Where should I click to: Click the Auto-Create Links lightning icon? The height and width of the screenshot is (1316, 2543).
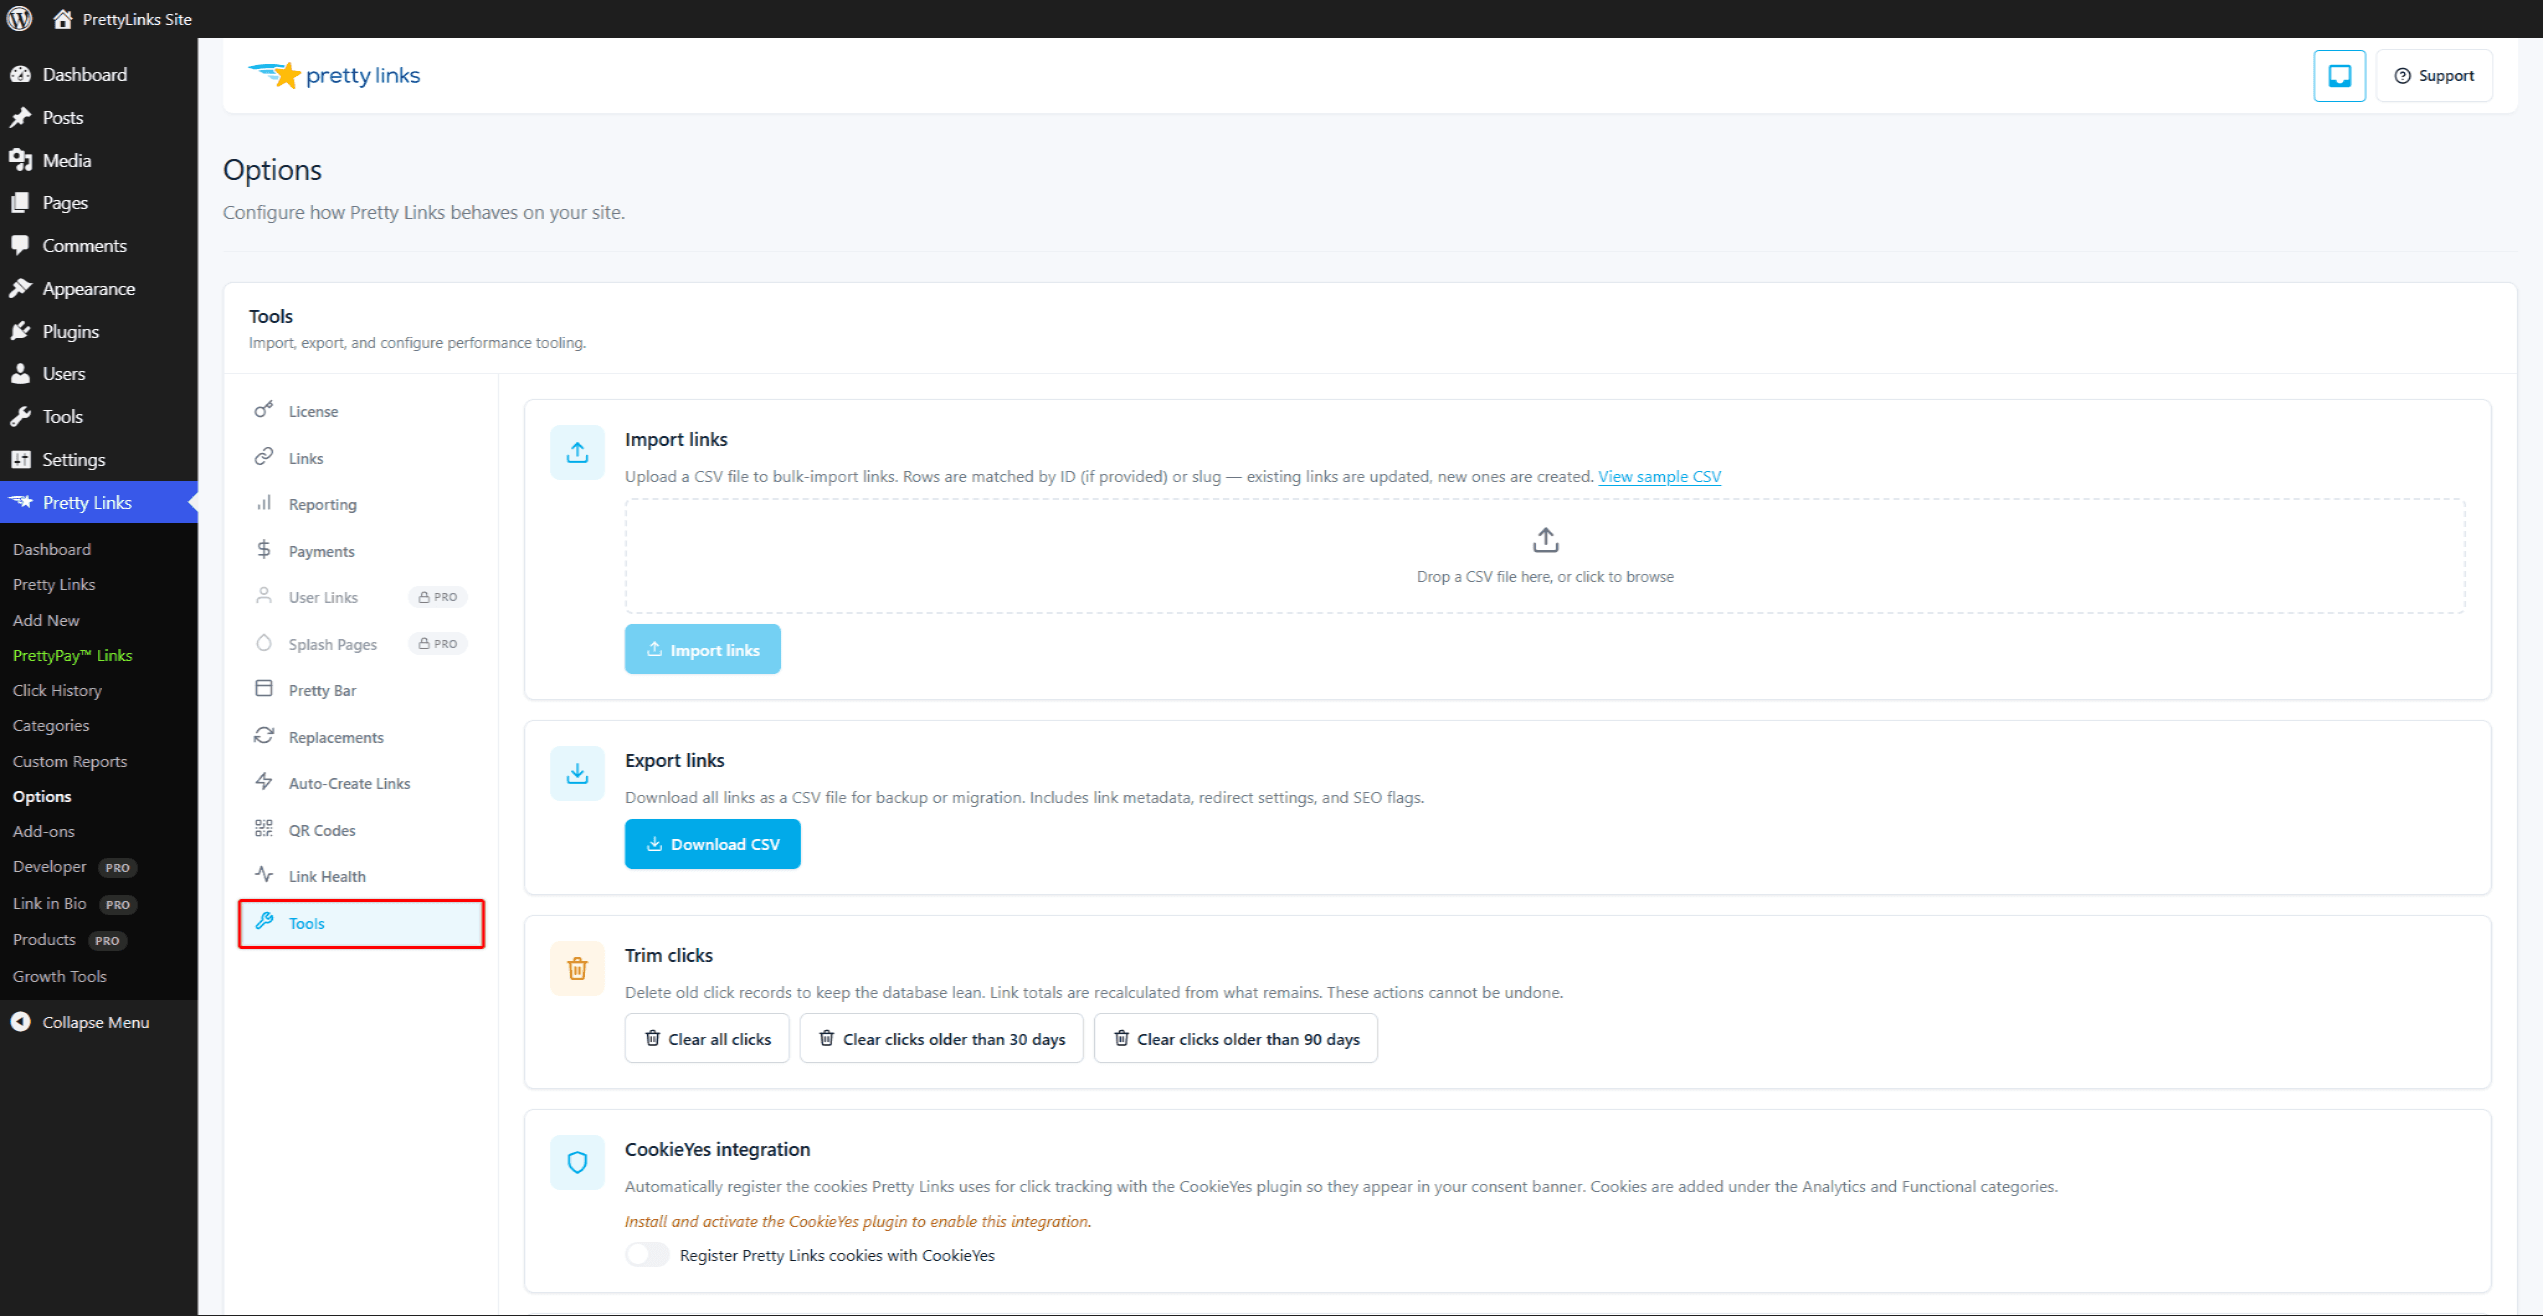[264, 782]
